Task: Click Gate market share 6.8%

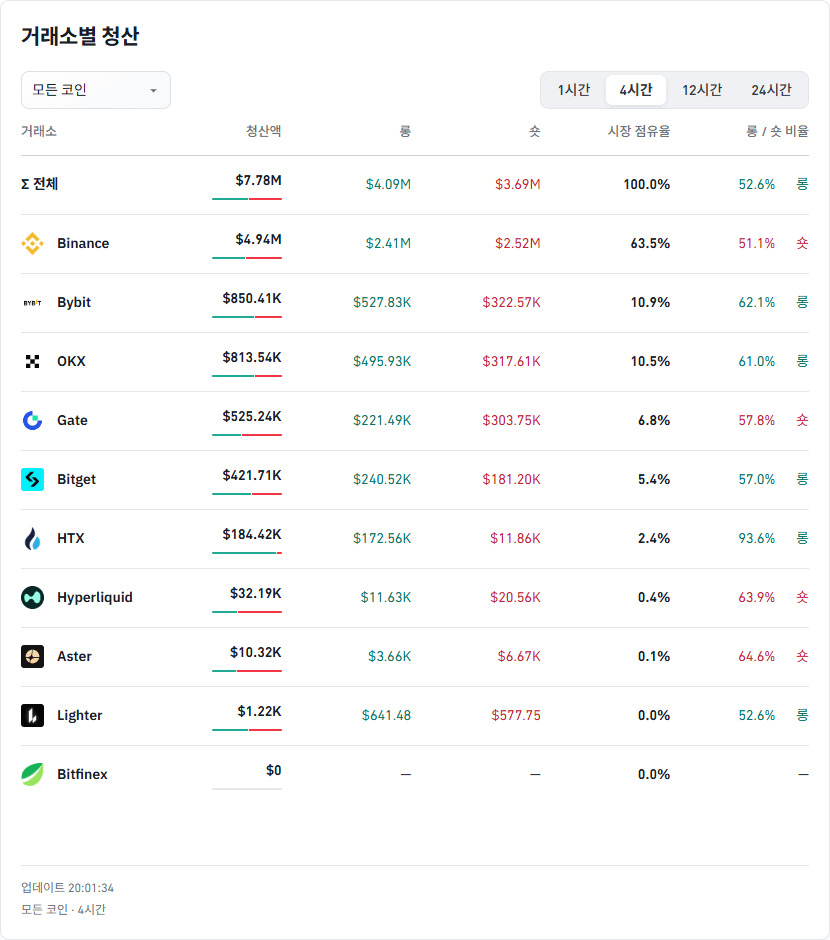Action: click(x=654, y=420)
